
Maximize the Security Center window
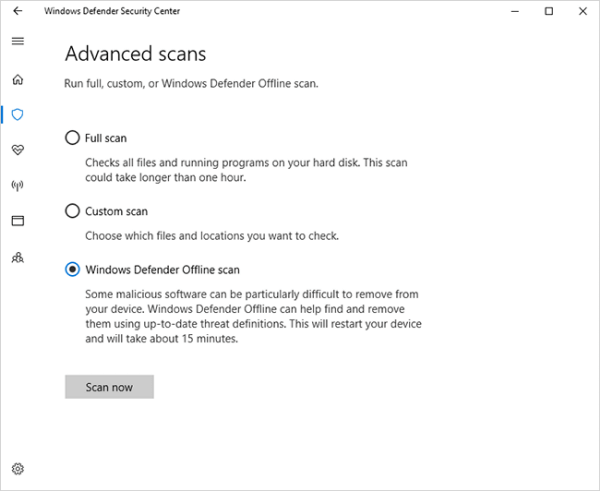click(549, 11)
